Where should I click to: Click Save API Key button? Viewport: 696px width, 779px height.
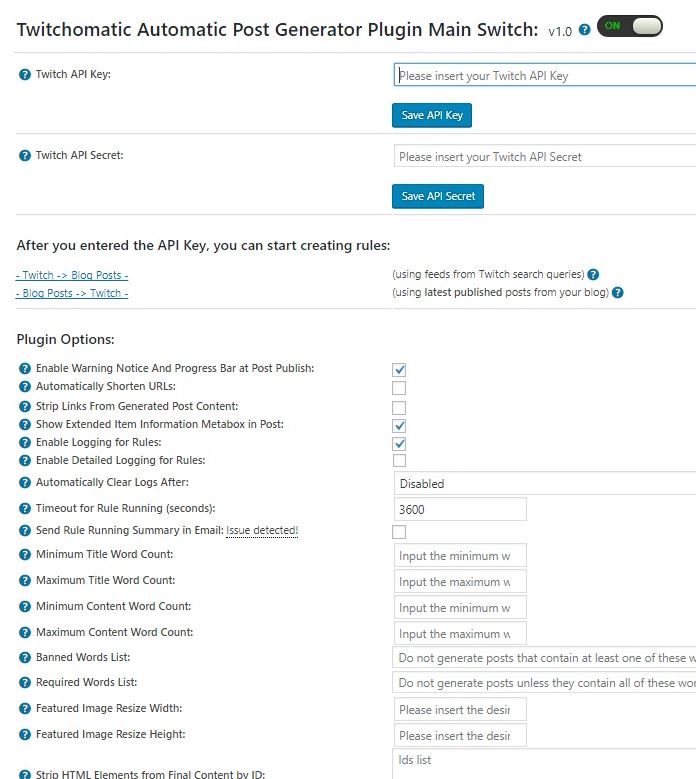[432, 115]
